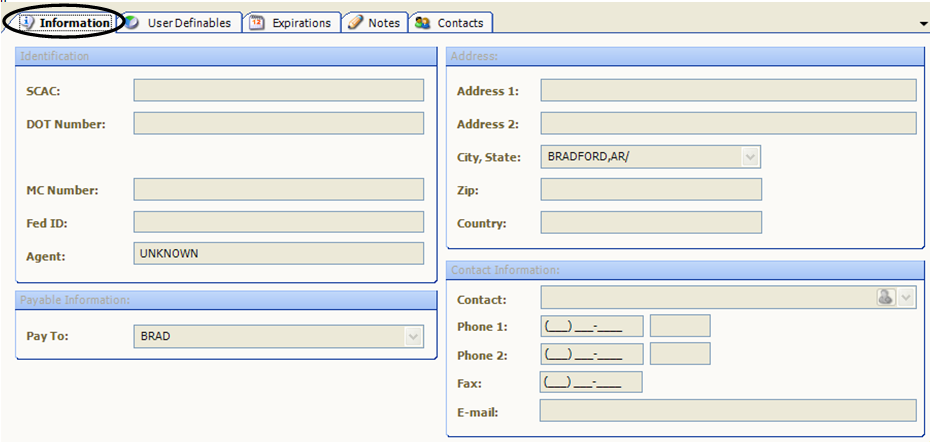Click the MC Number field
Viewport: 930px width, 442px height.
click(279, 189)
